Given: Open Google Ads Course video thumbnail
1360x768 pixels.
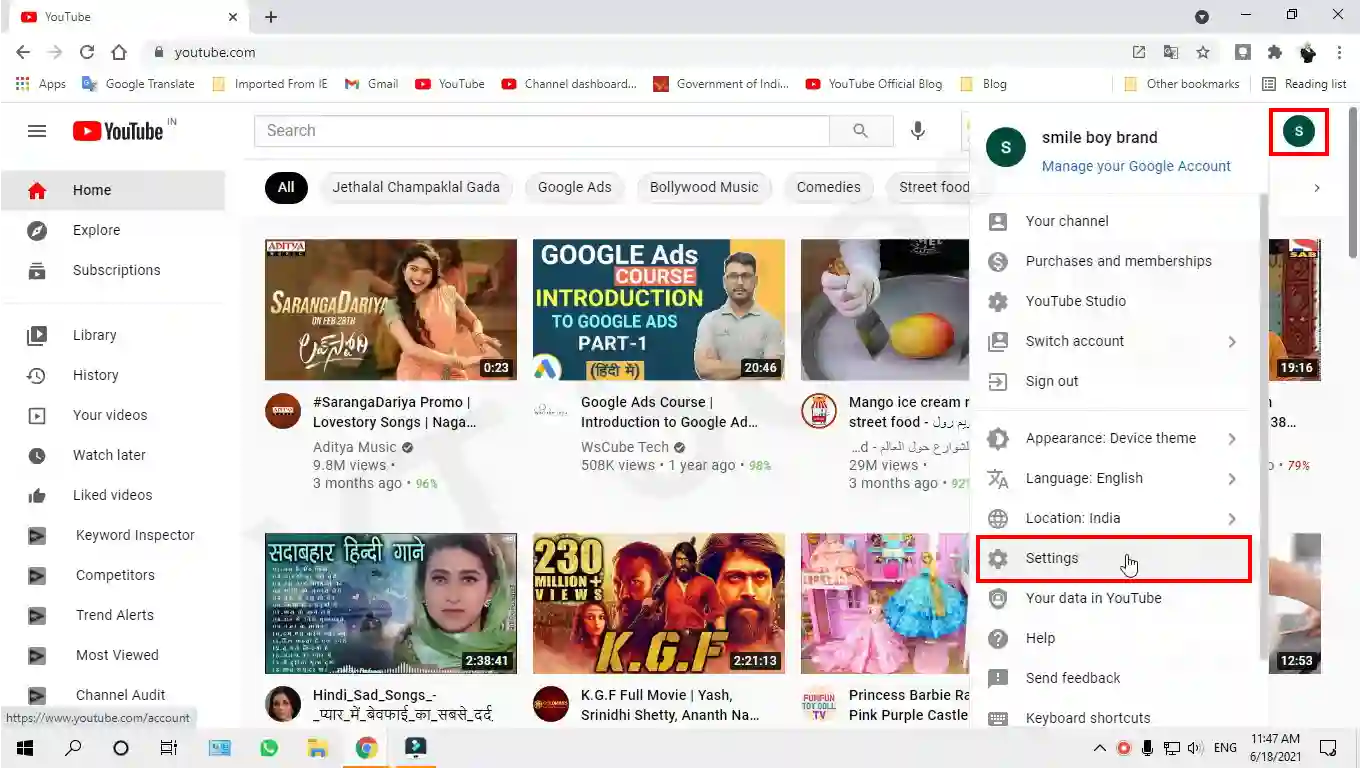Looking at the screenshot, I should [x=659, y=309].
